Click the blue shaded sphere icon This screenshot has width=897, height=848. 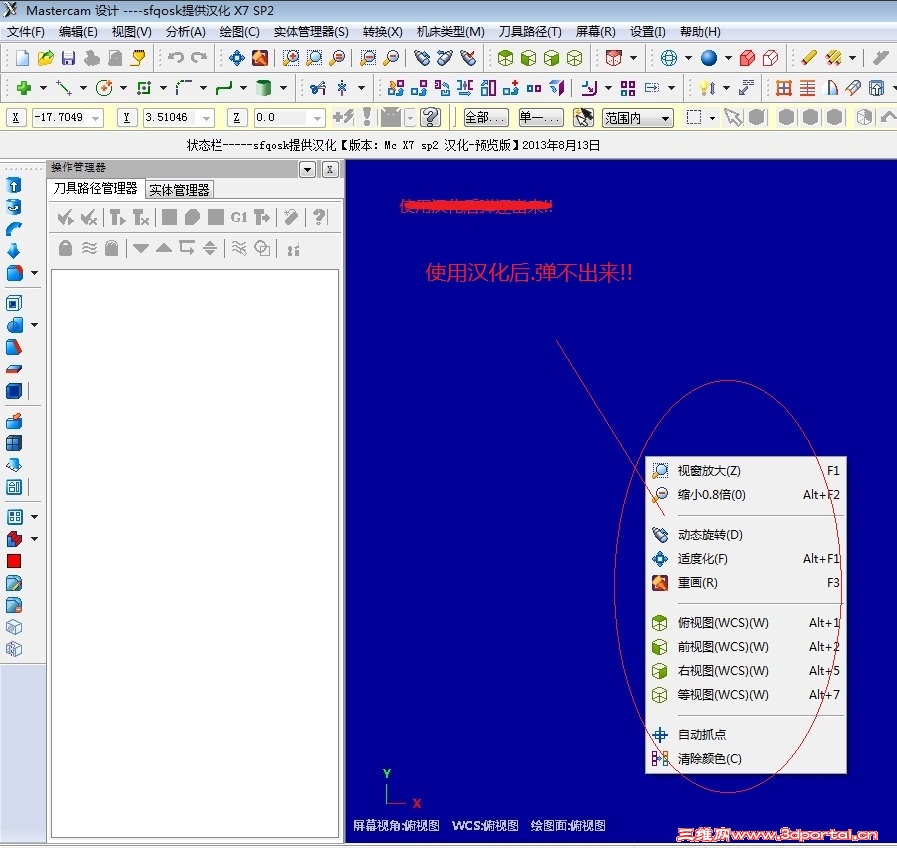coord(709,58)
